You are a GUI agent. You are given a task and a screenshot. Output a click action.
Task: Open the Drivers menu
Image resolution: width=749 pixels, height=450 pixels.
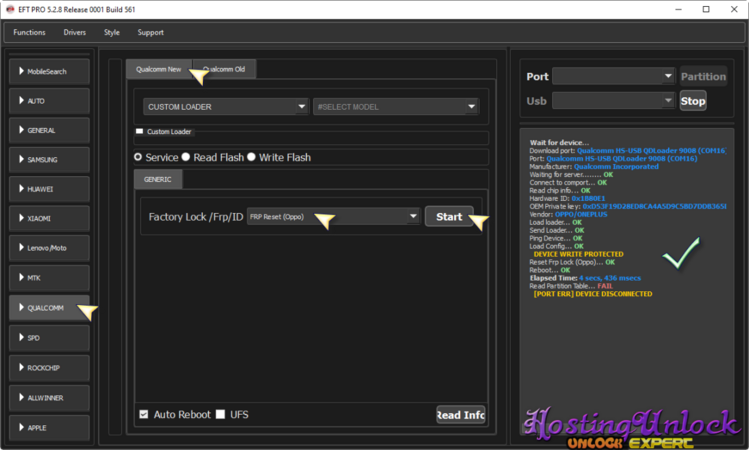(x=75, y=32)
